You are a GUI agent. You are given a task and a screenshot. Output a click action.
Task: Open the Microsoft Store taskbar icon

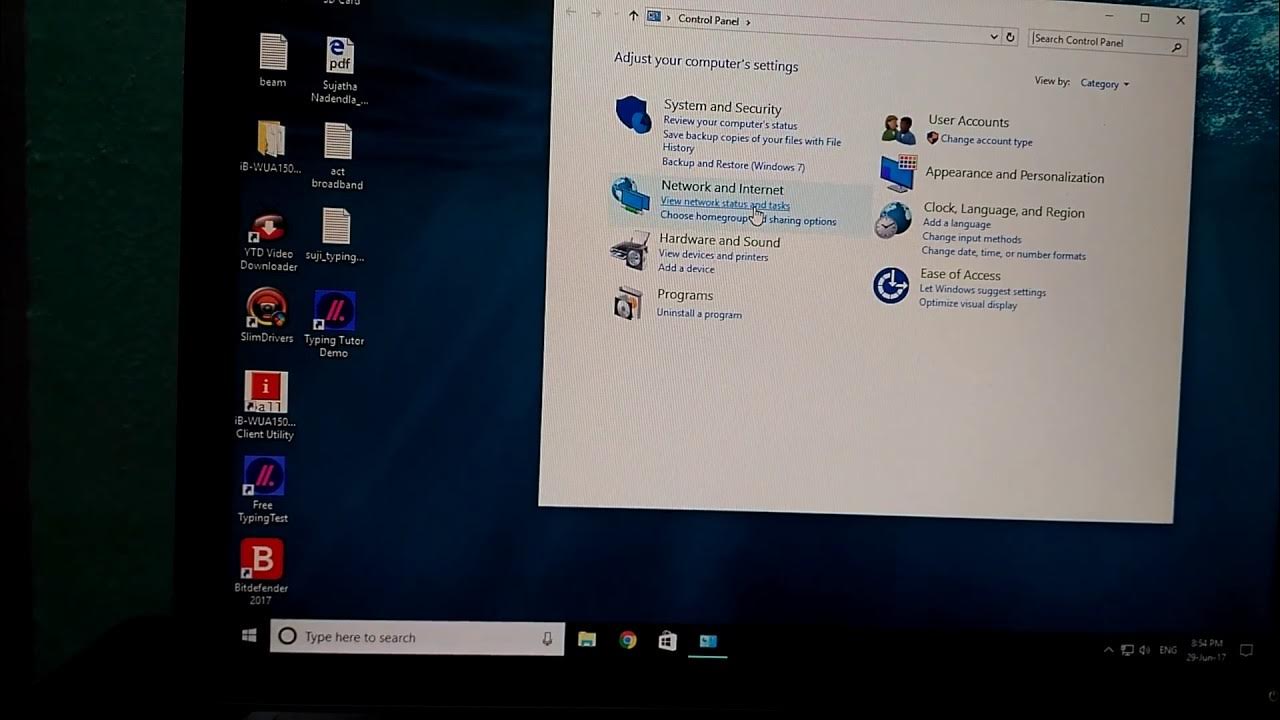click(x=667, y=642)
